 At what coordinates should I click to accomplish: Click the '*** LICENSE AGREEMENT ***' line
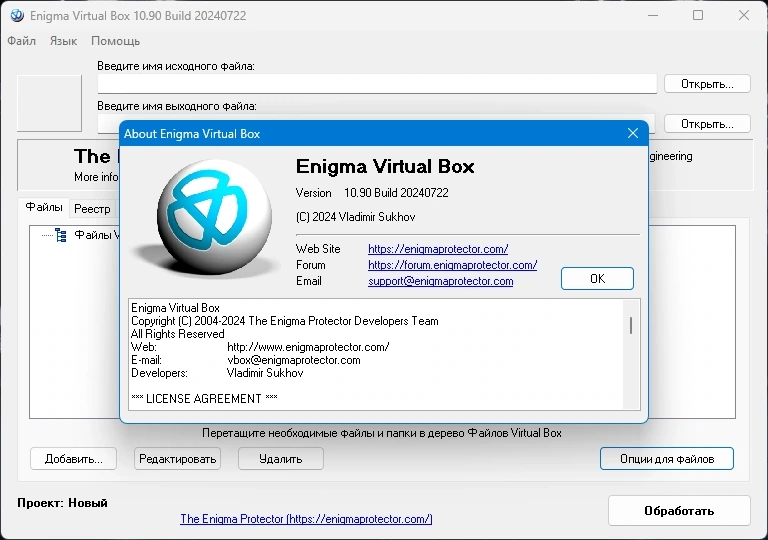click(x=204, y=399)
